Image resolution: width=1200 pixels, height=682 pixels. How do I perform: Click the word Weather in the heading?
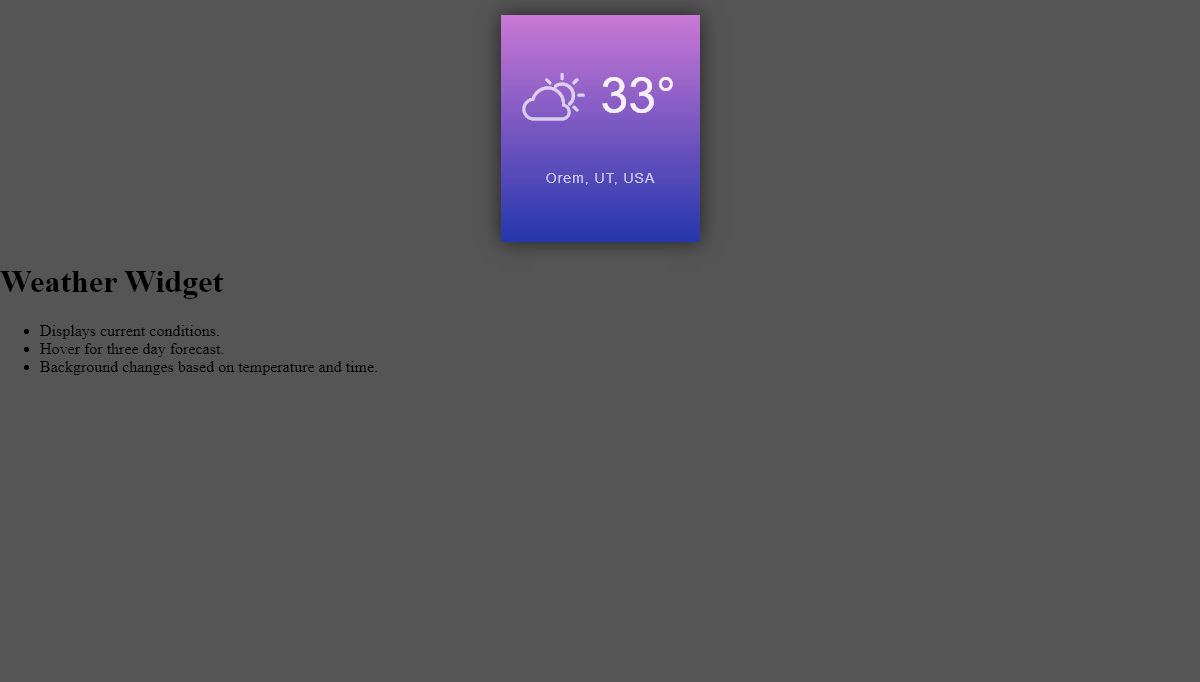pos(58,282)
